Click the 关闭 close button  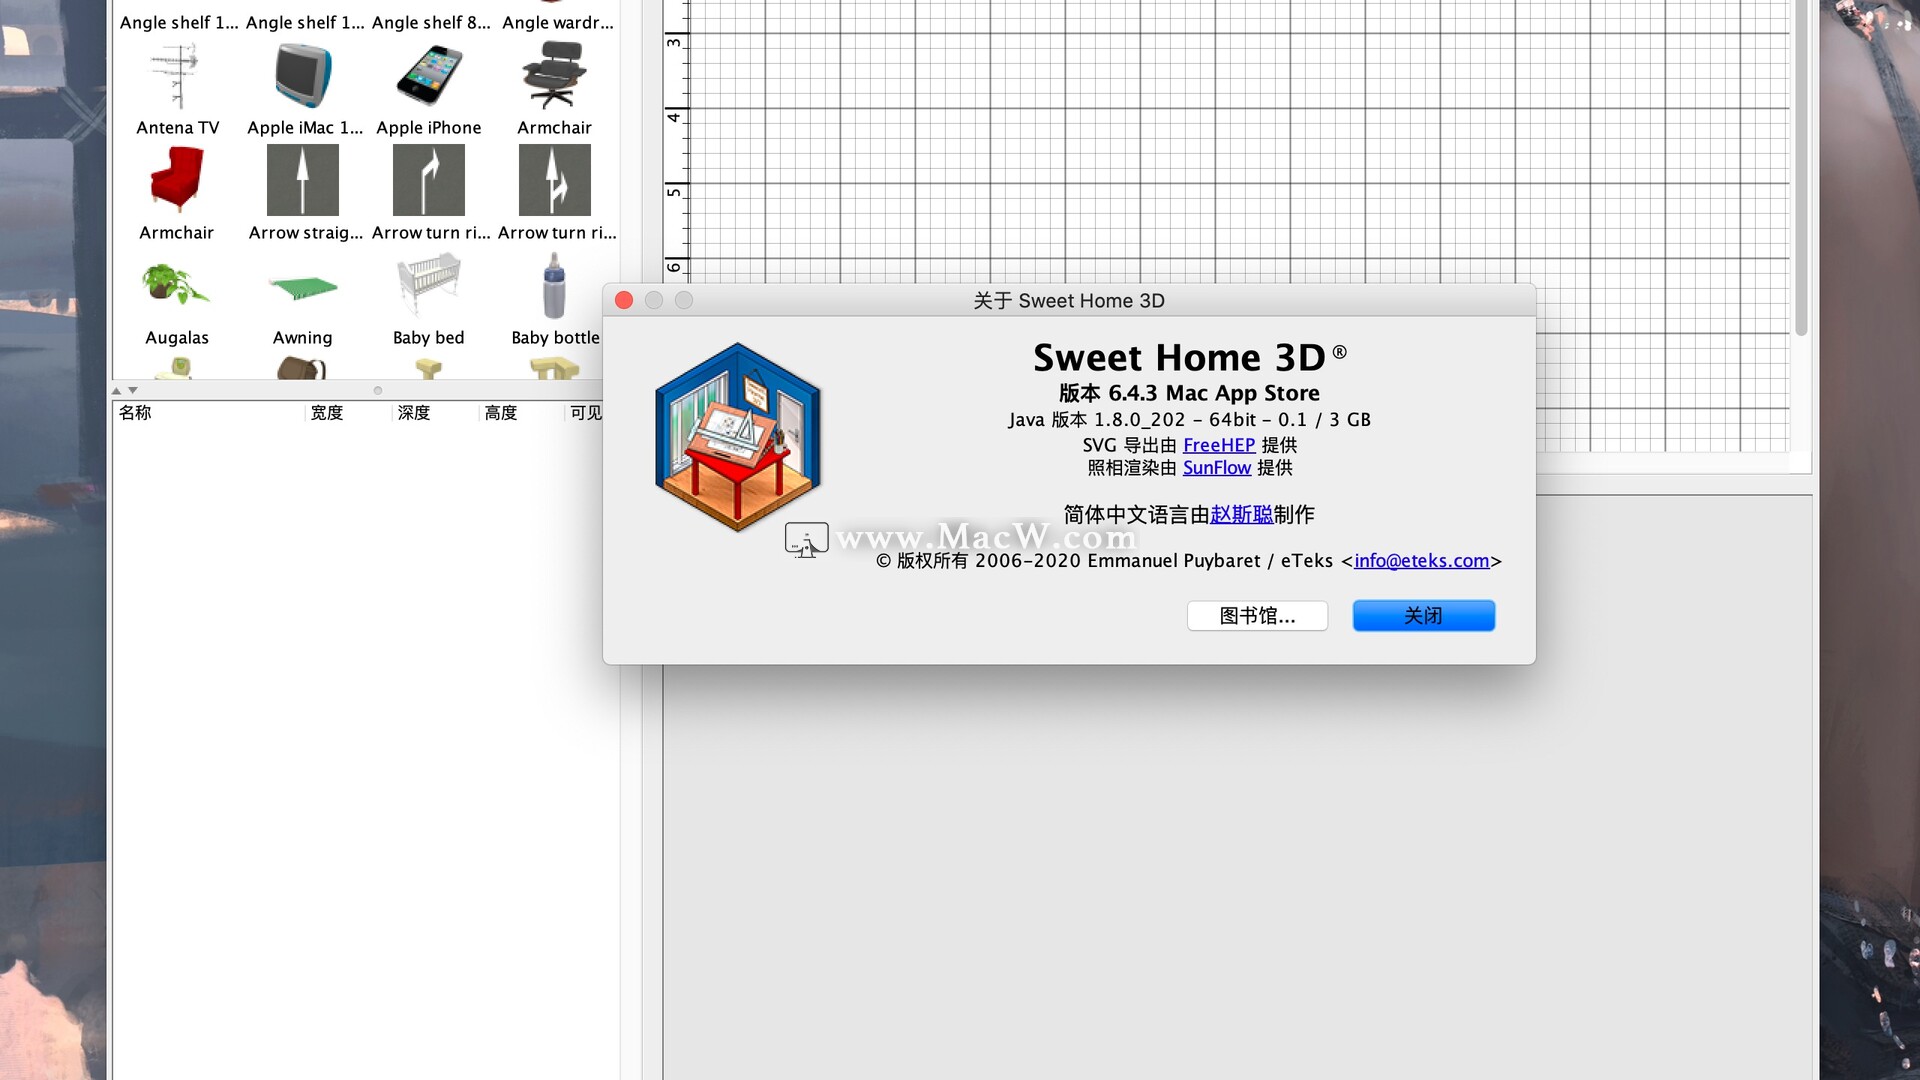(x=1423, y=616)
